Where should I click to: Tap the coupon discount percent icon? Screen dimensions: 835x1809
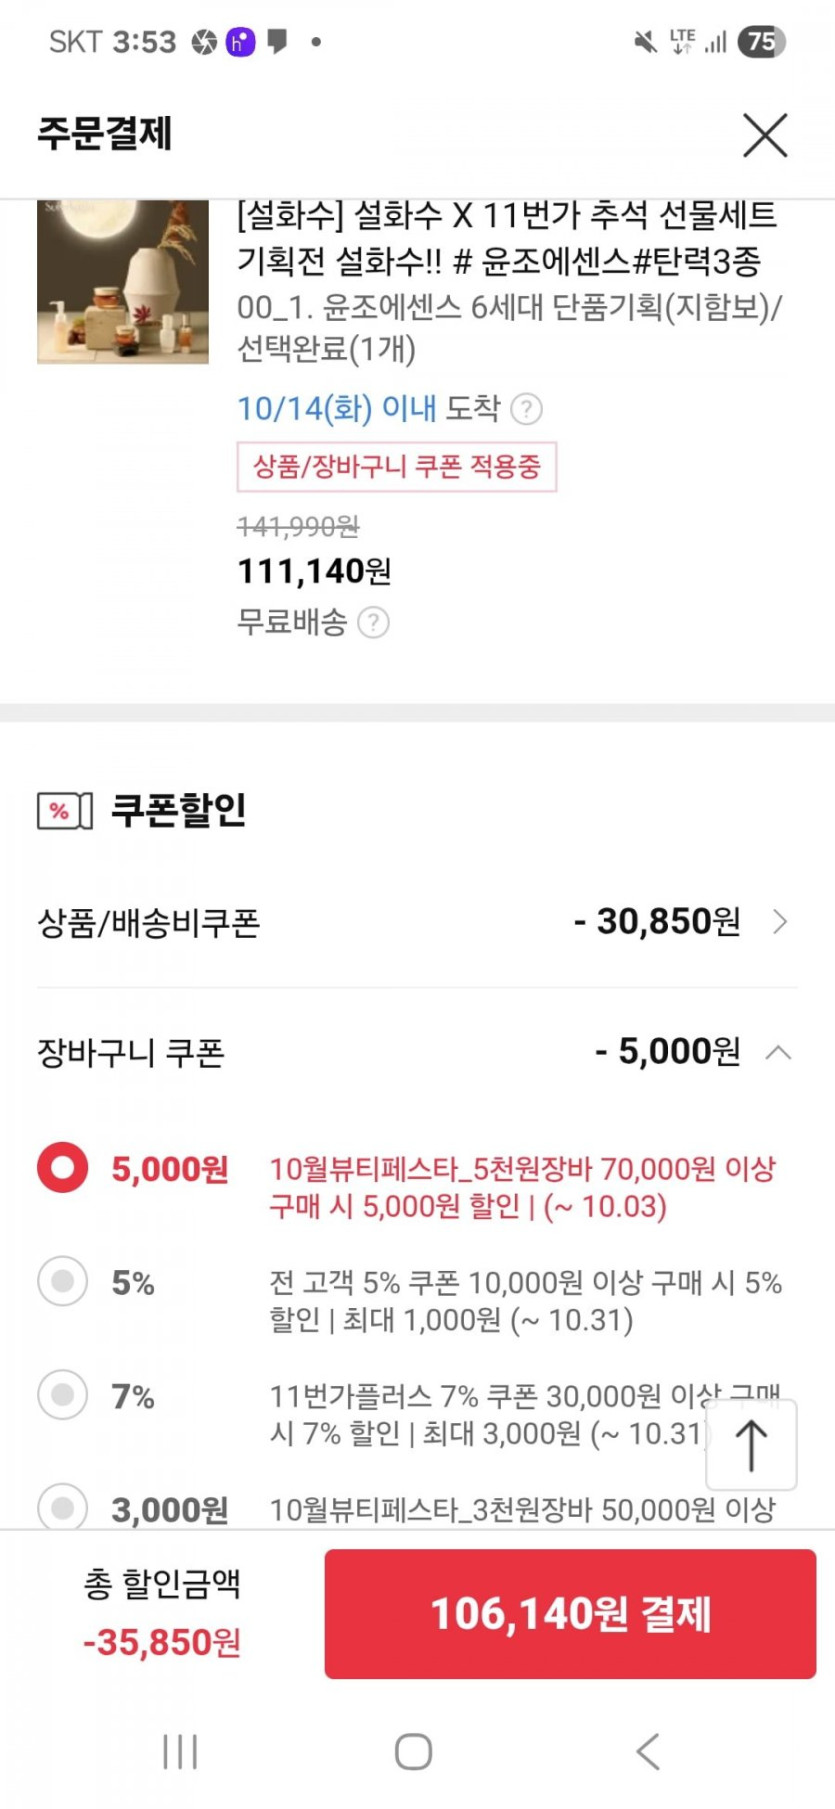point(64,810)
